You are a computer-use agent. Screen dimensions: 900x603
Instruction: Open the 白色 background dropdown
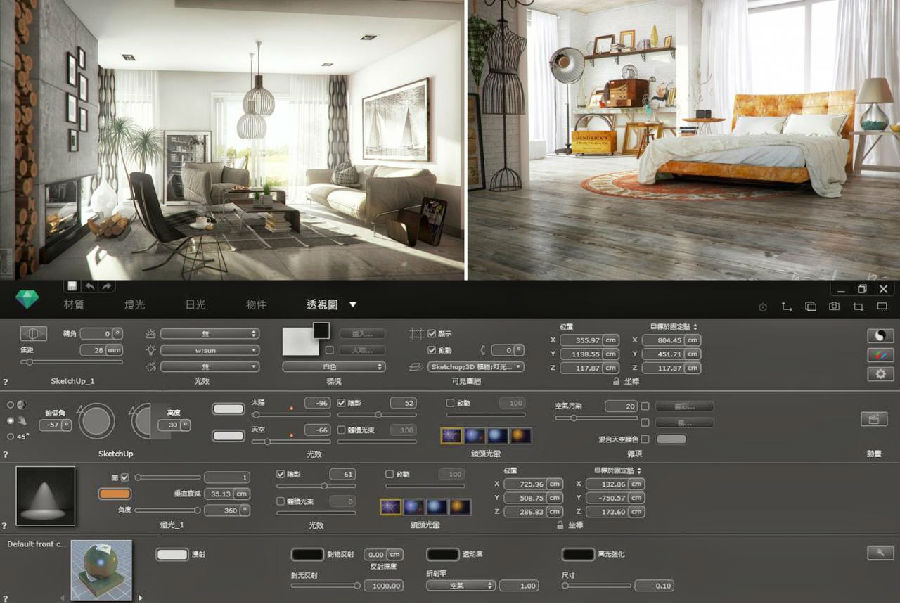[333, 367]
